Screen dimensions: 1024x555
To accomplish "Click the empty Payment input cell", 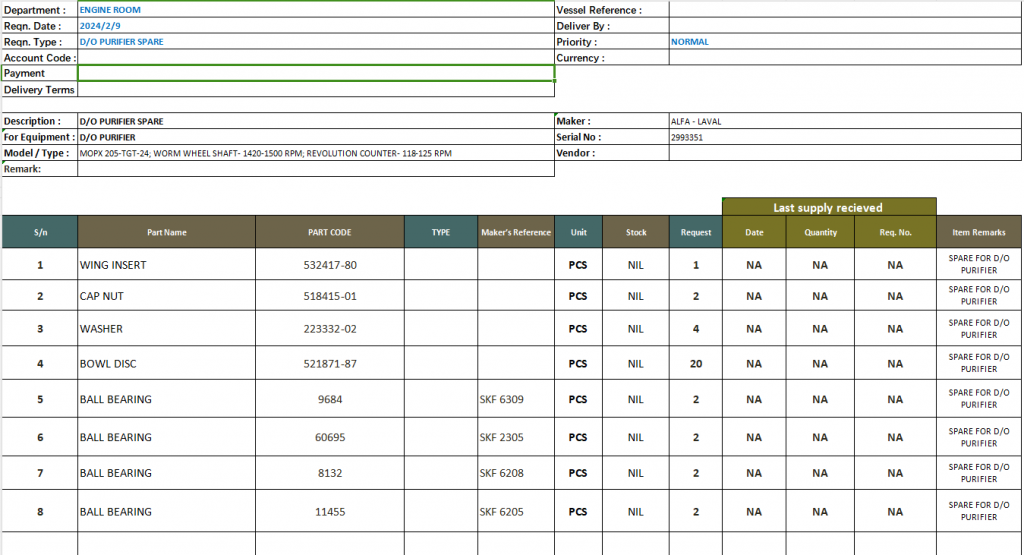I will click(315, 73).
